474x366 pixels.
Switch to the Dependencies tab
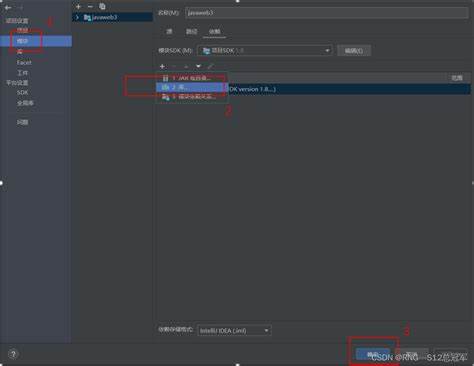pos(214,31)
